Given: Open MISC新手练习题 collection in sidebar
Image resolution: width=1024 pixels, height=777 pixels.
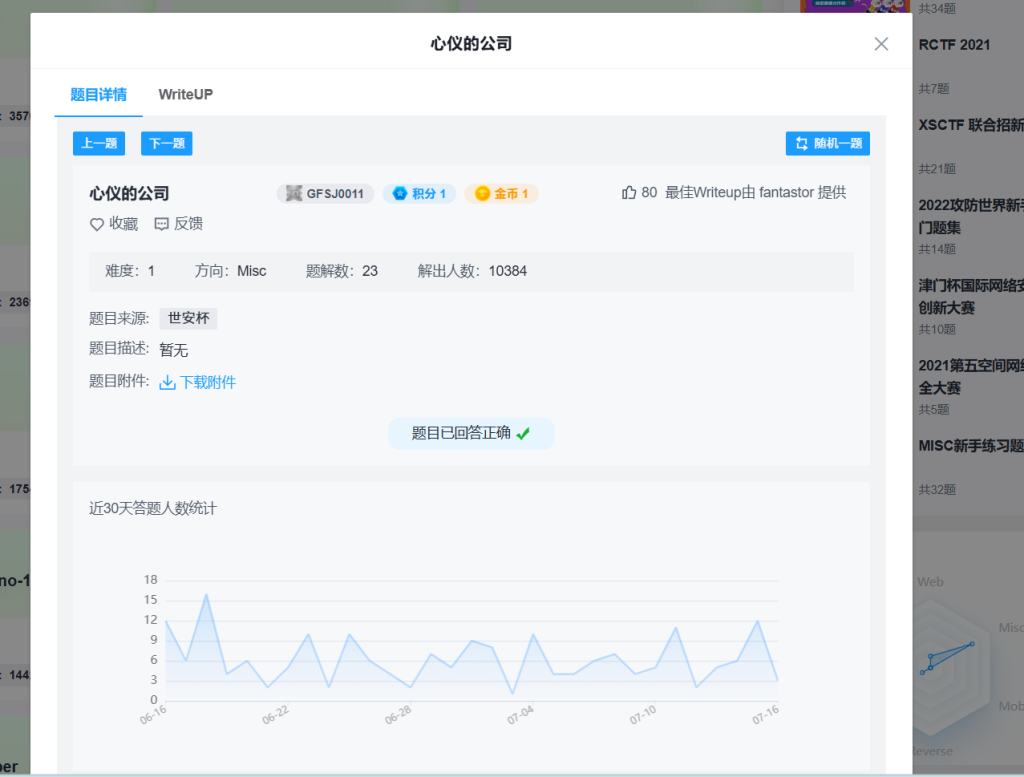Looking at the screenshot, I should pyautogui.click(x=970, y=445).
